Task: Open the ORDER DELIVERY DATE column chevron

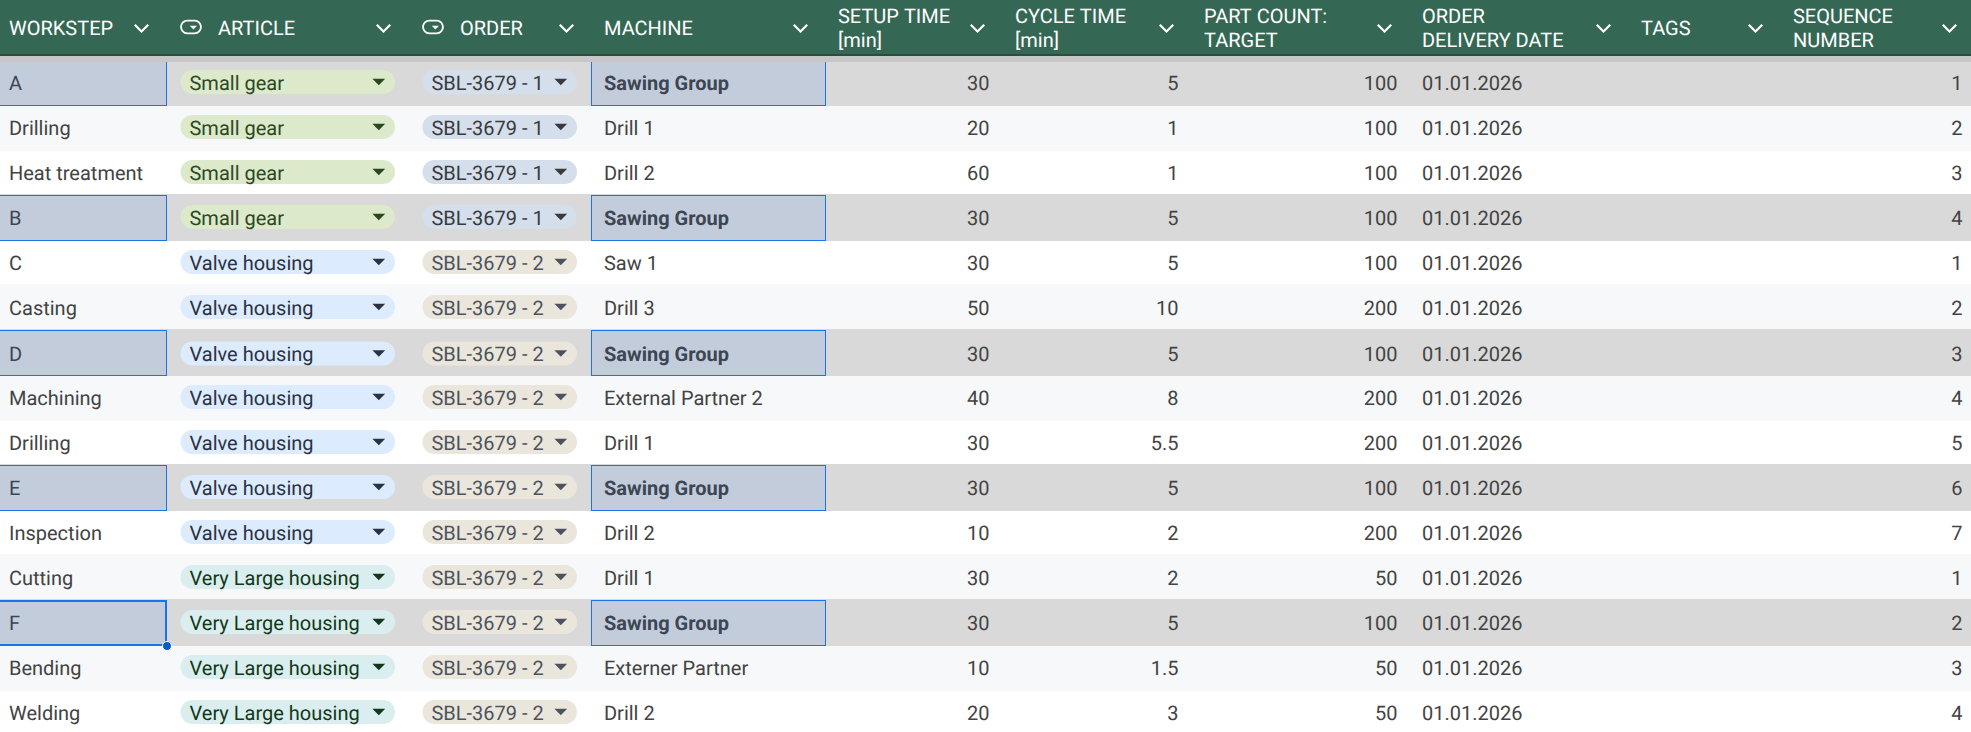Action: 1603,29
